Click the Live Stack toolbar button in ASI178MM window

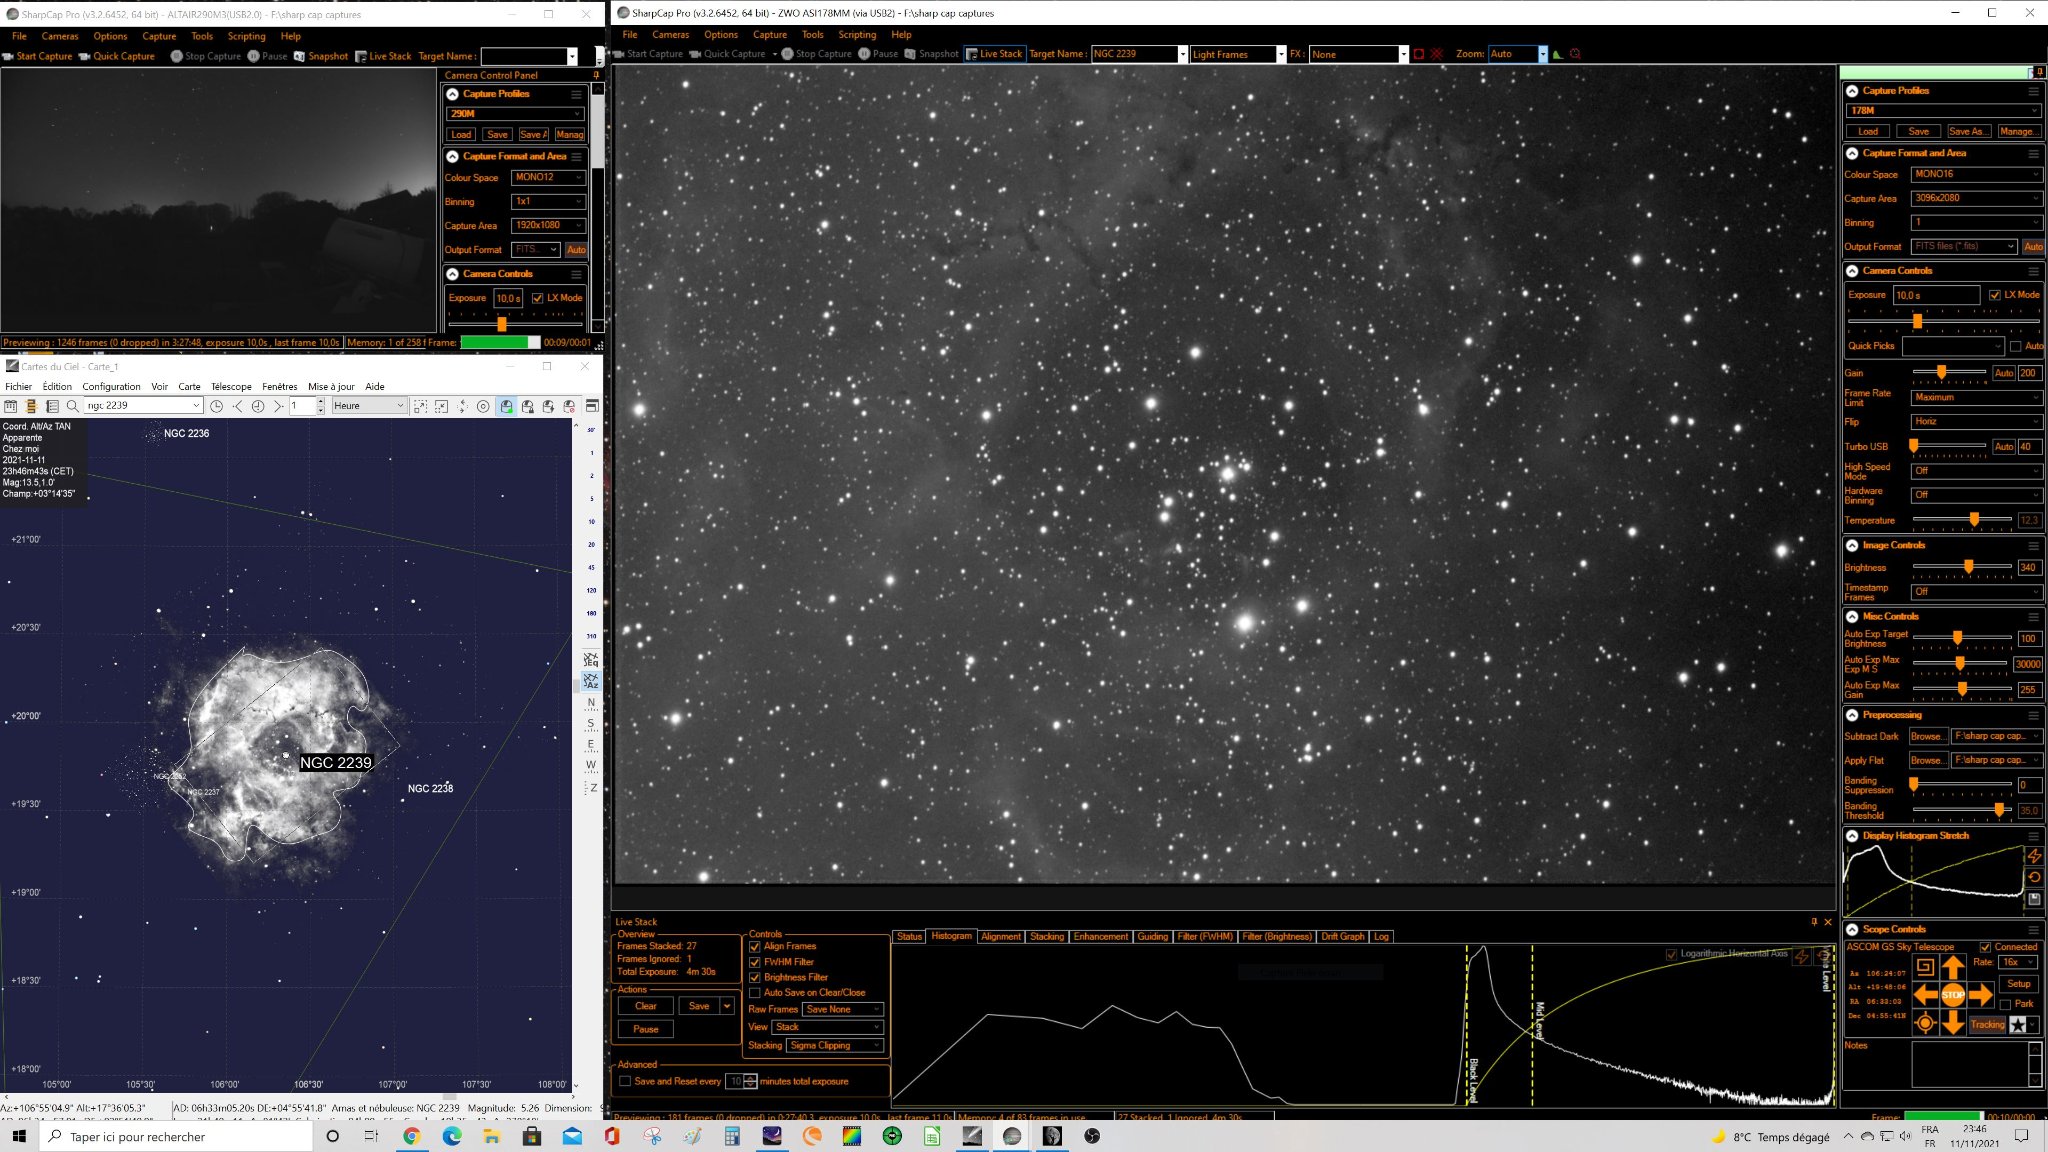click(994, 54)
